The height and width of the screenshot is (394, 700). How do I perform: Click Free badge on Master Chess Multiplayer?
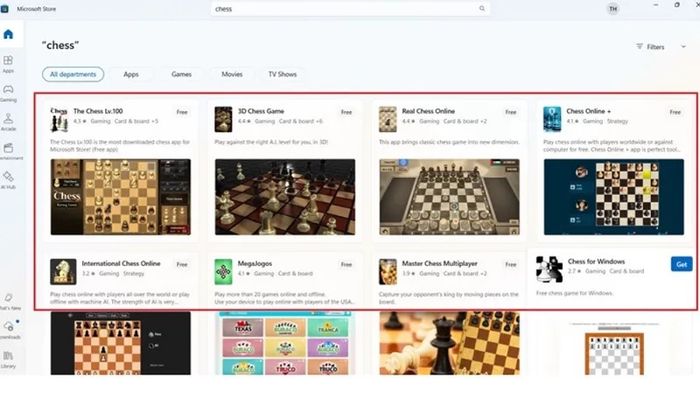point(511,265)
